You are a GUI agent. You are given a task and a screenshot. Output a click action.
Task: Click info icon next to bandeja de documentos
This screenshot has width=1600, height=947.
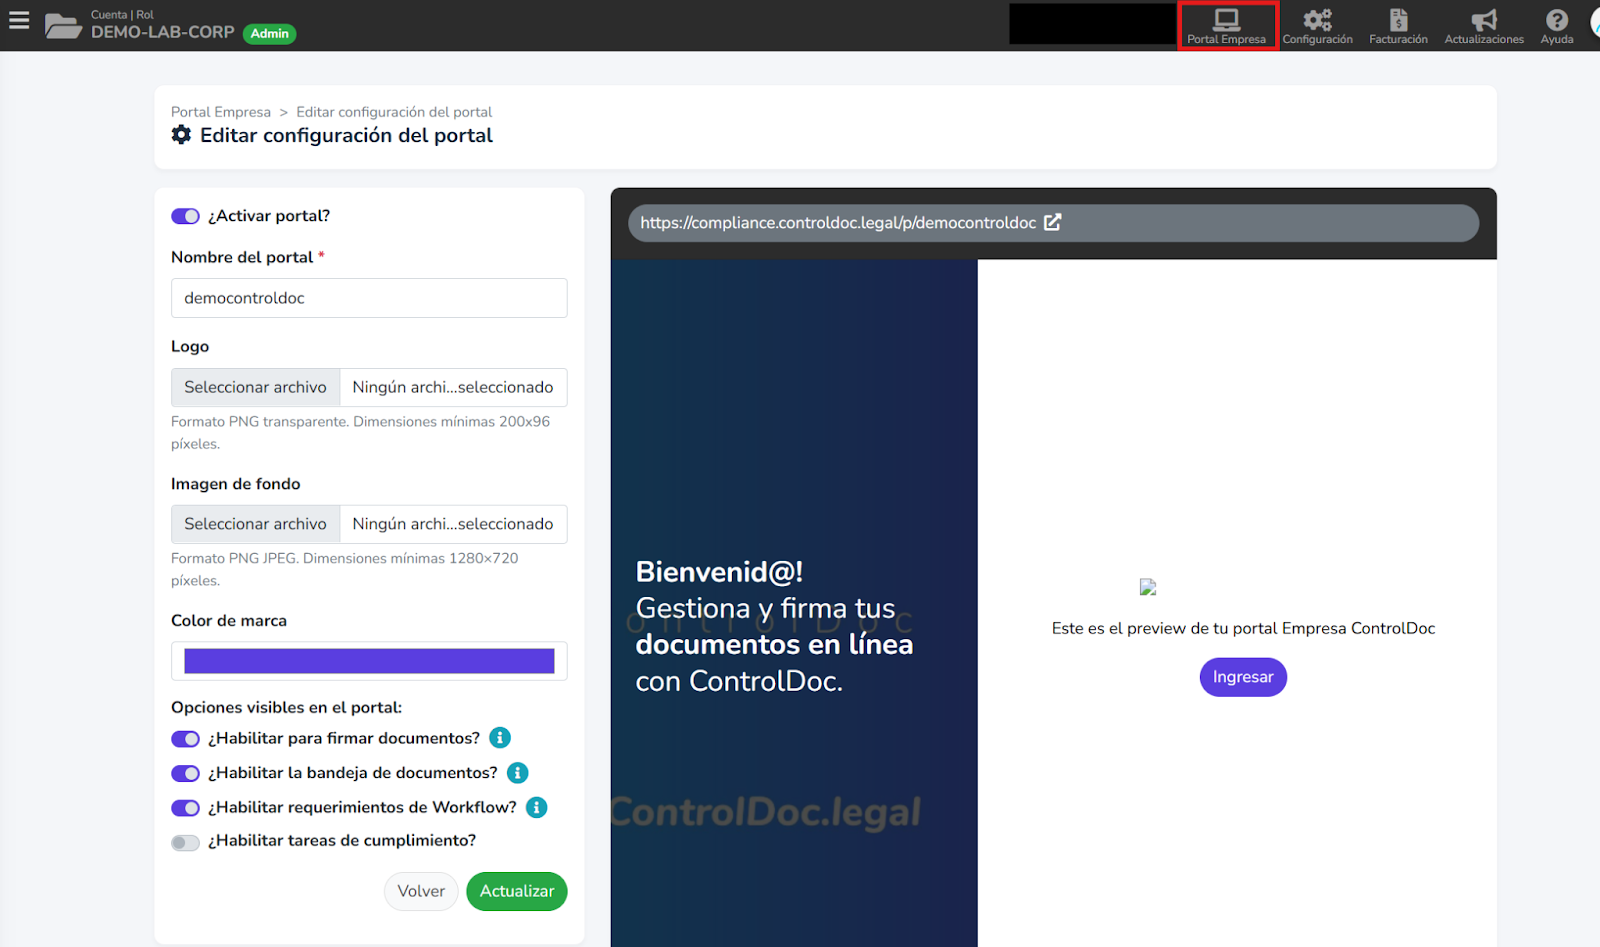pos(517,773)
